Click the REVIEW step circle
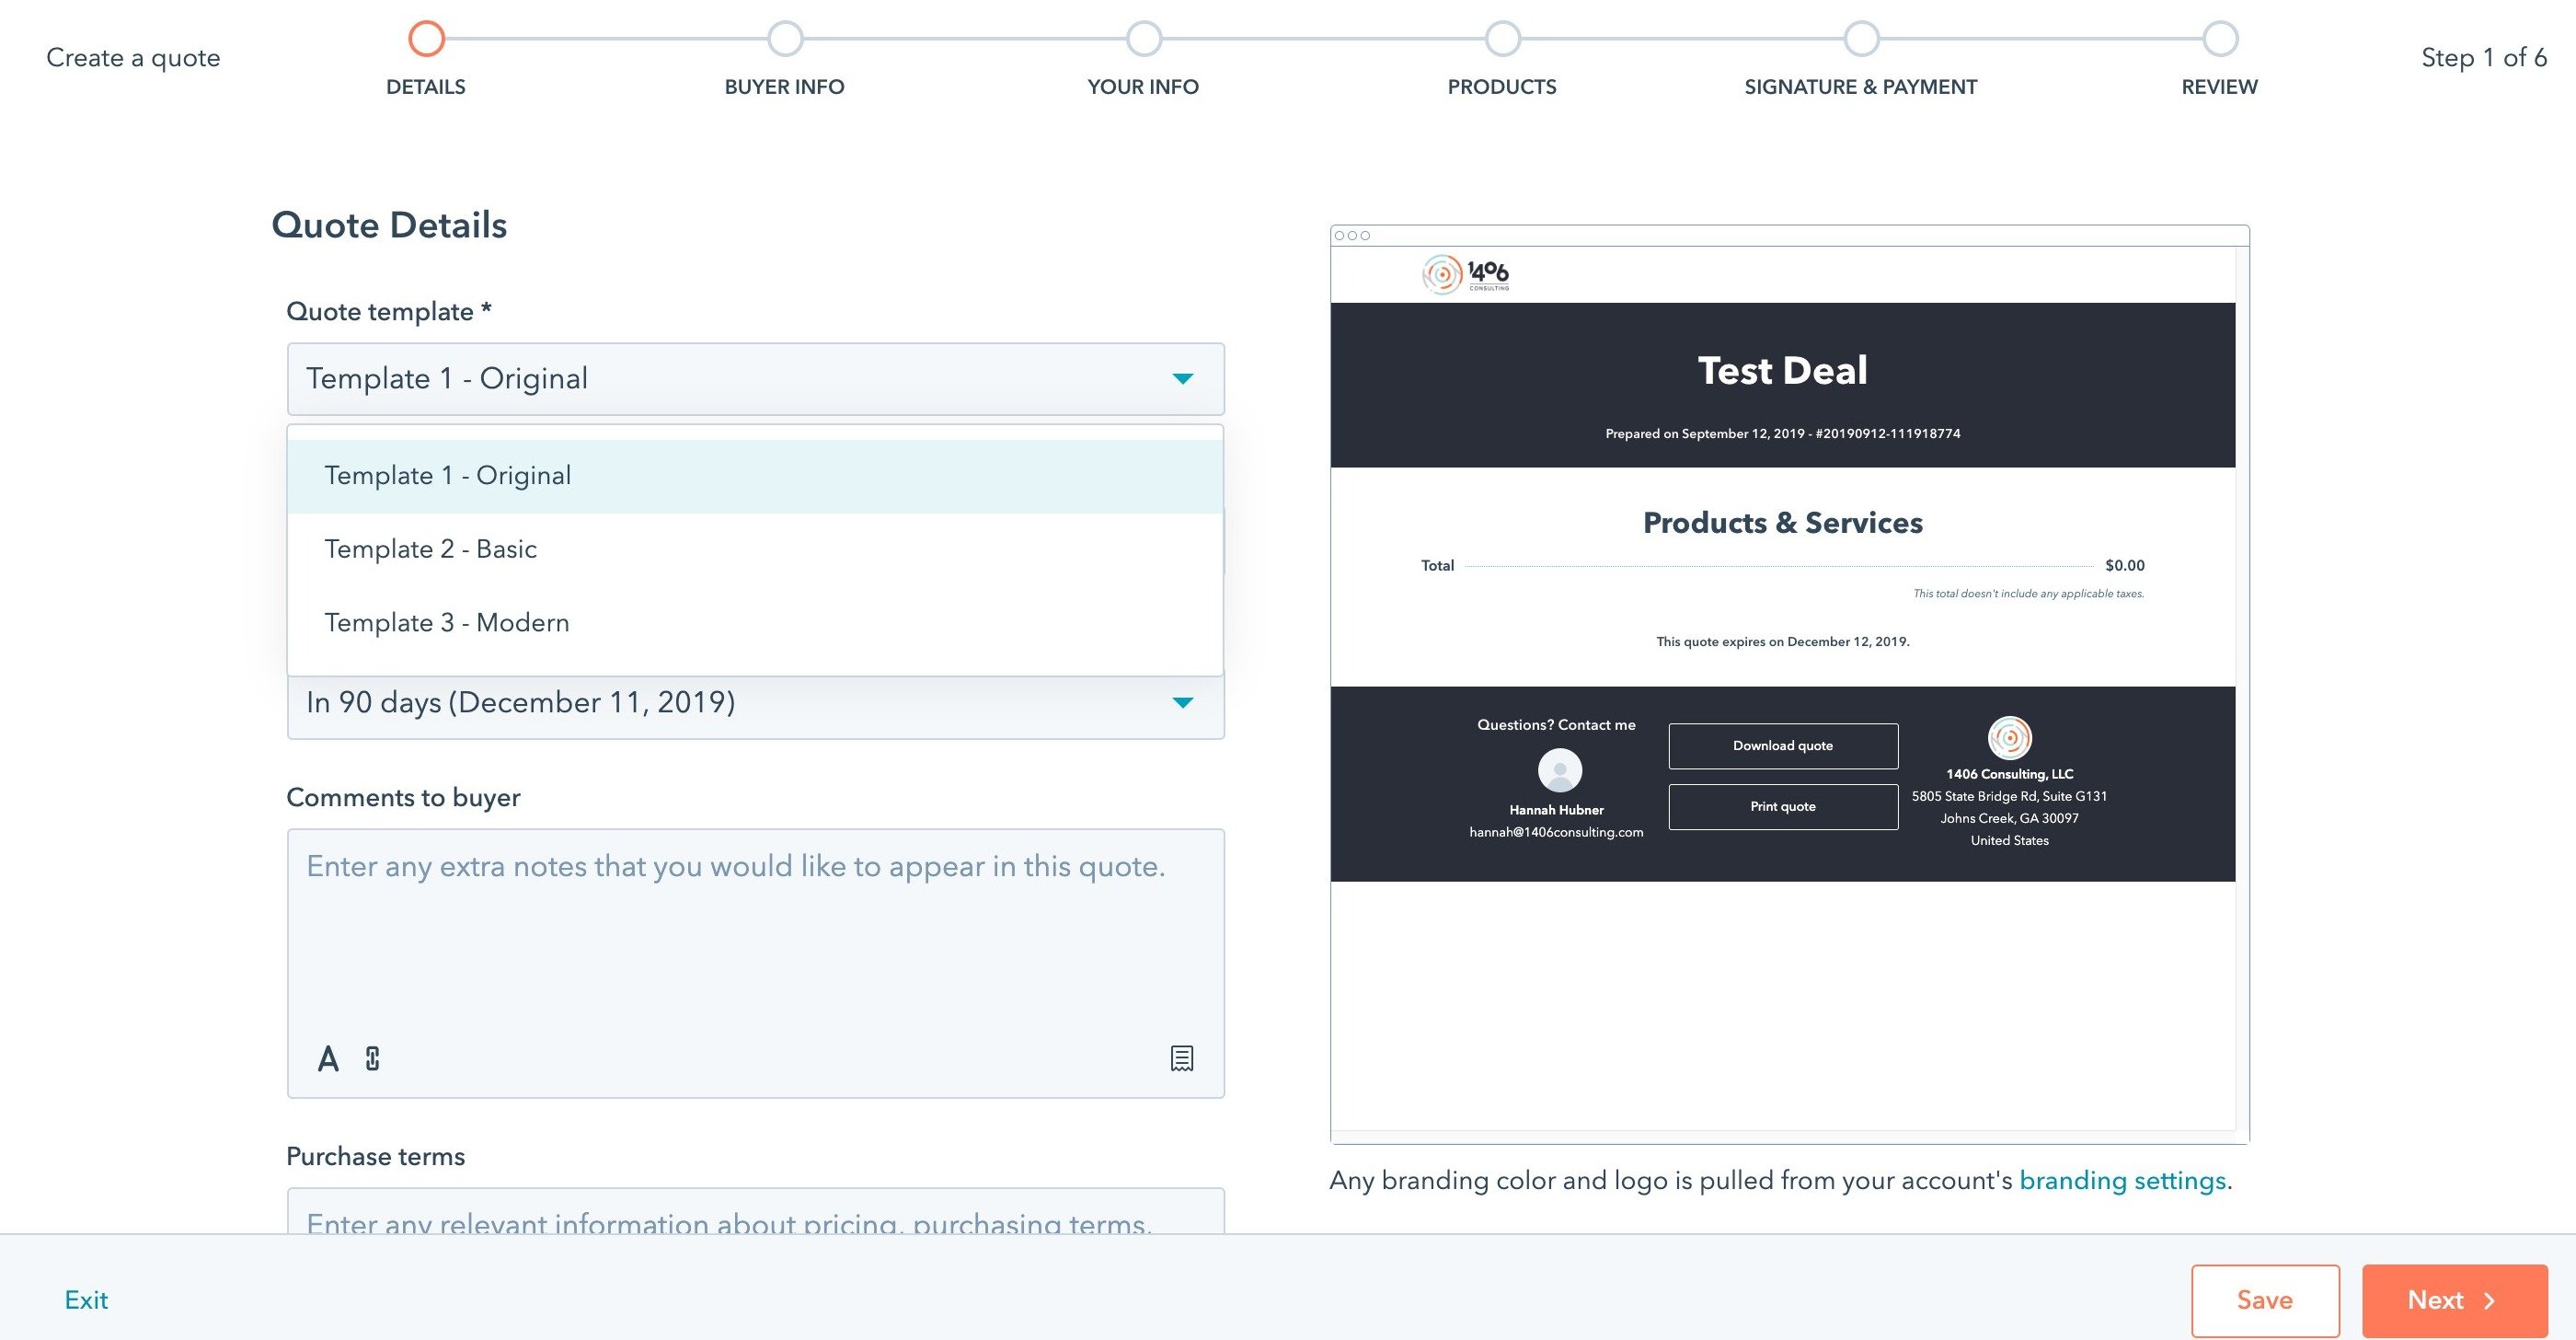Image resolution: width=2576 pixels, height=1340 pixels. (2219, 39)
